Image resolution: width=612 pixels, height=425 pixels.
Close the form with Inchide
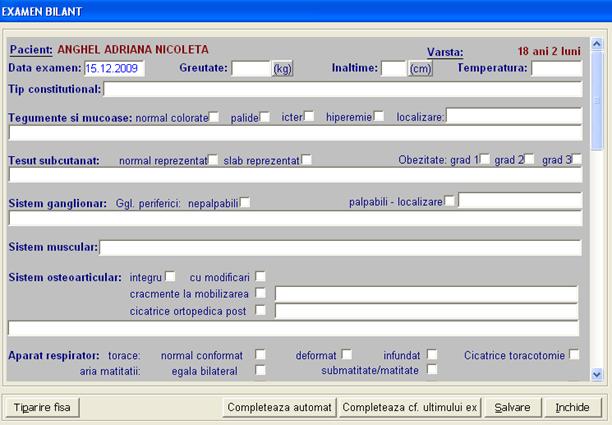click(x=572, y=408)
